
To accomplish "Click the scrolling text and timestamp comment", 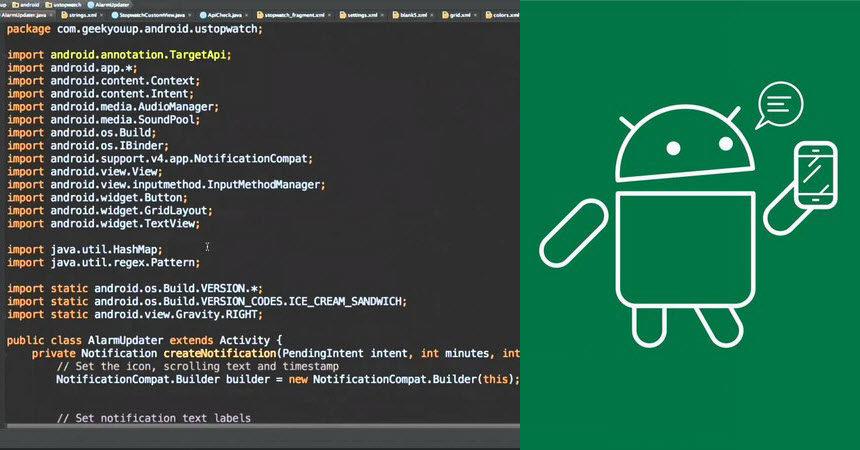I will (x=197, y=367).
